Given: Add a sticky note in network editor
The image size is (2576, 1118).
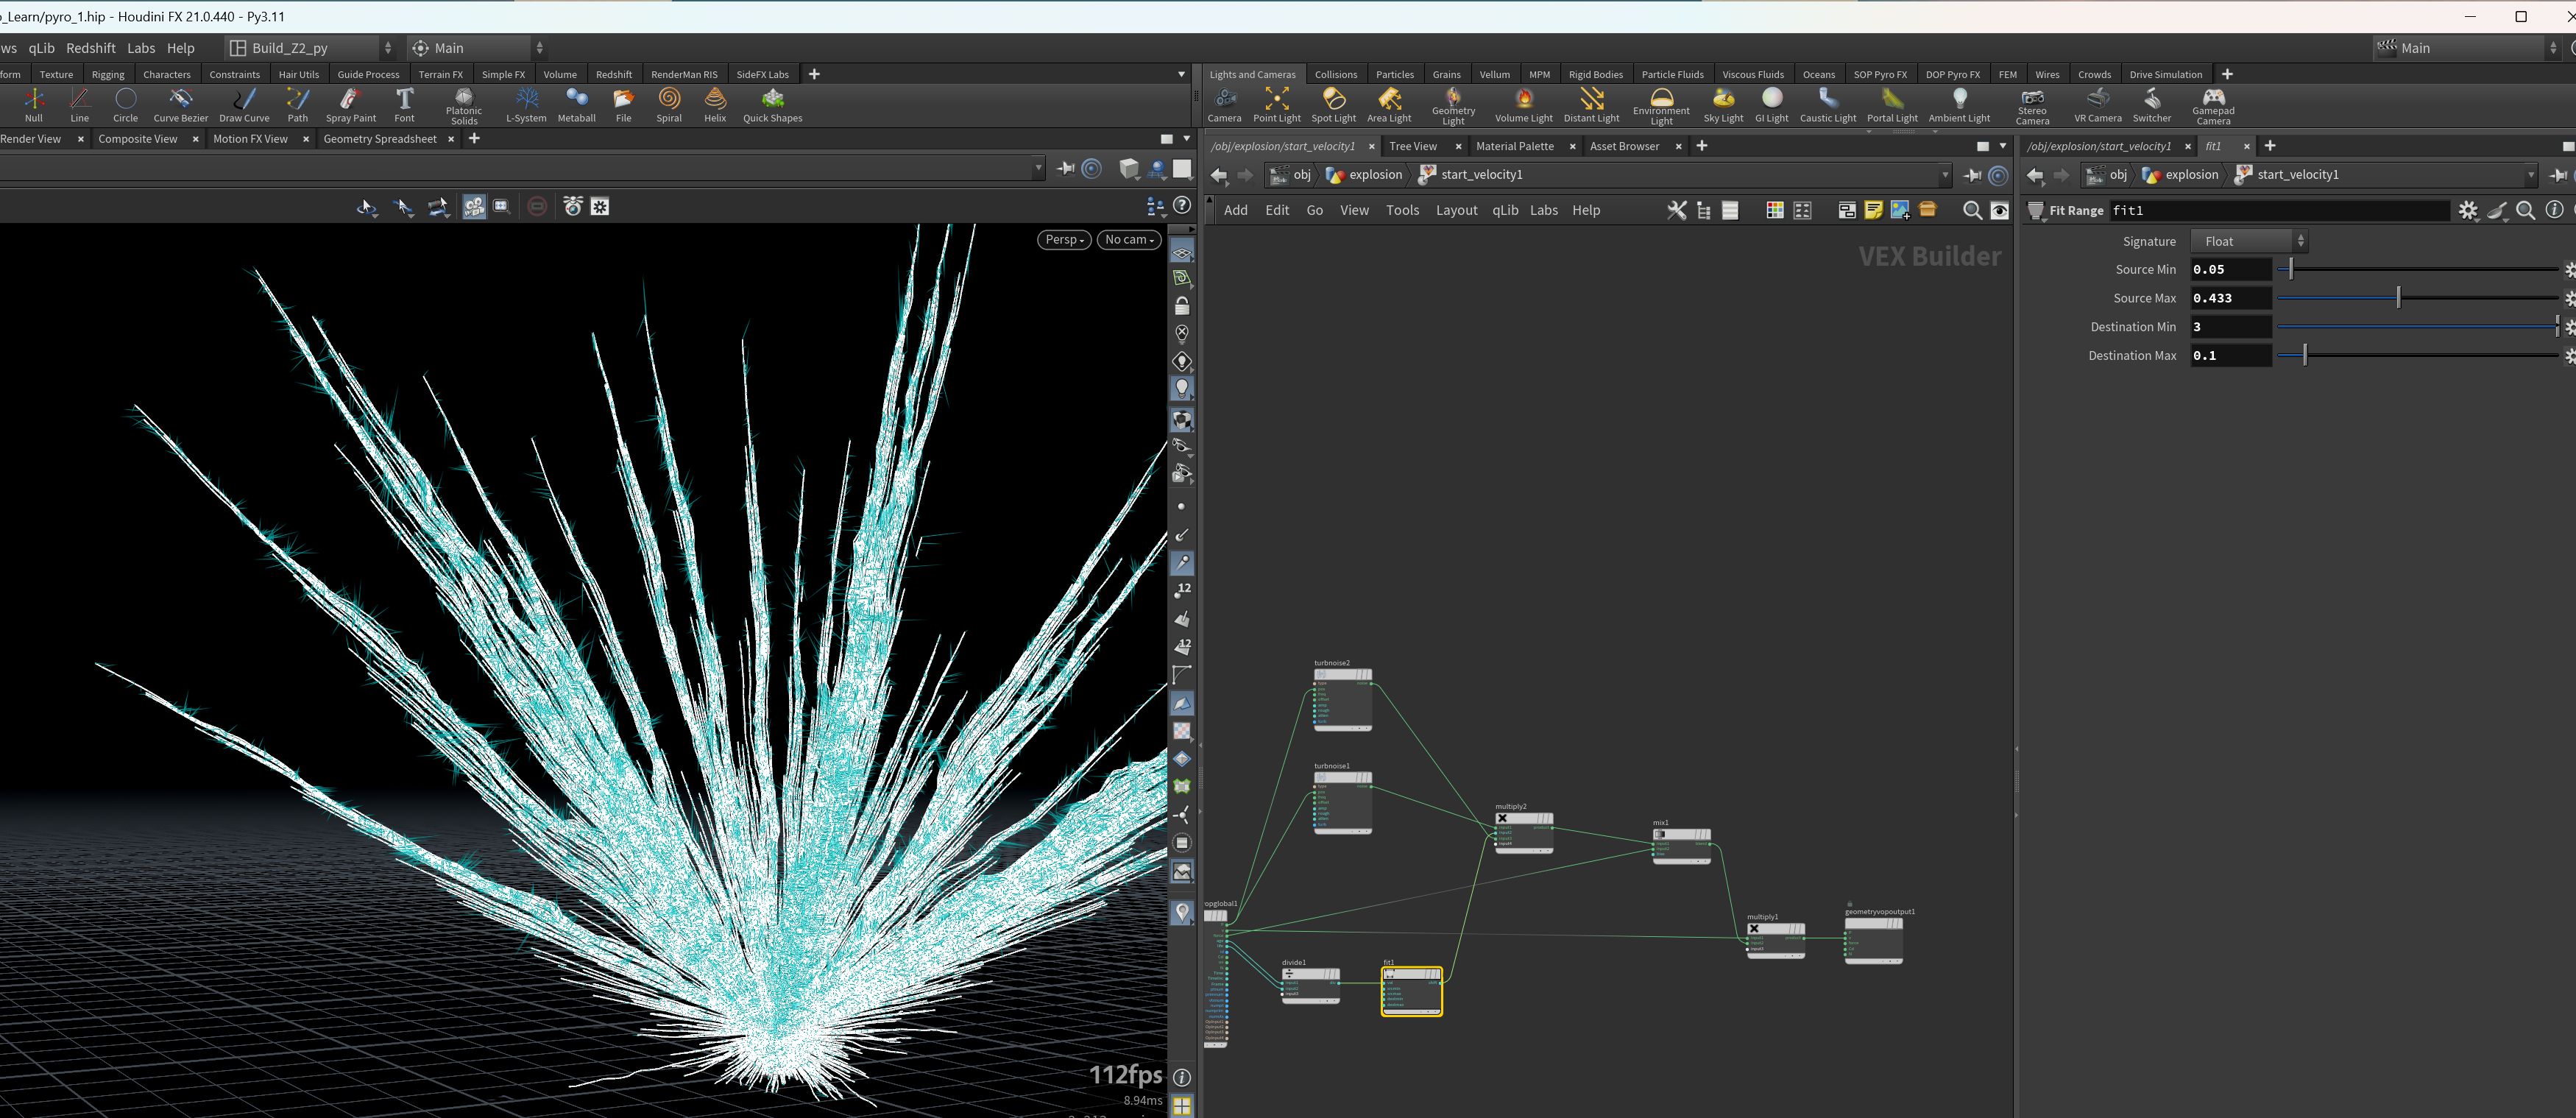Looking at the screenshot, I should tap(1873, 210).
